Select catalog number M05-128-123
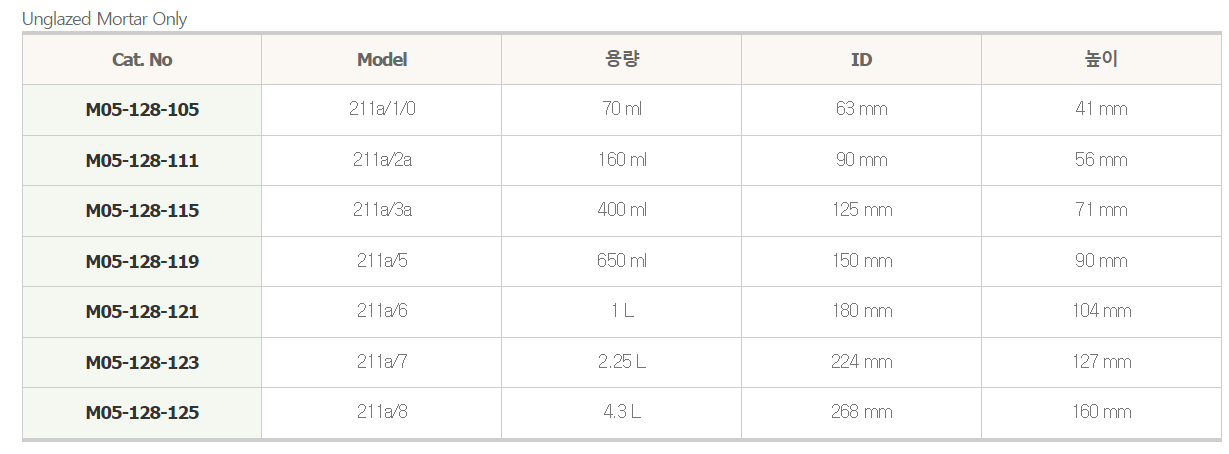The width and height of the screenshot is (1229, 454). click(142, 363)
